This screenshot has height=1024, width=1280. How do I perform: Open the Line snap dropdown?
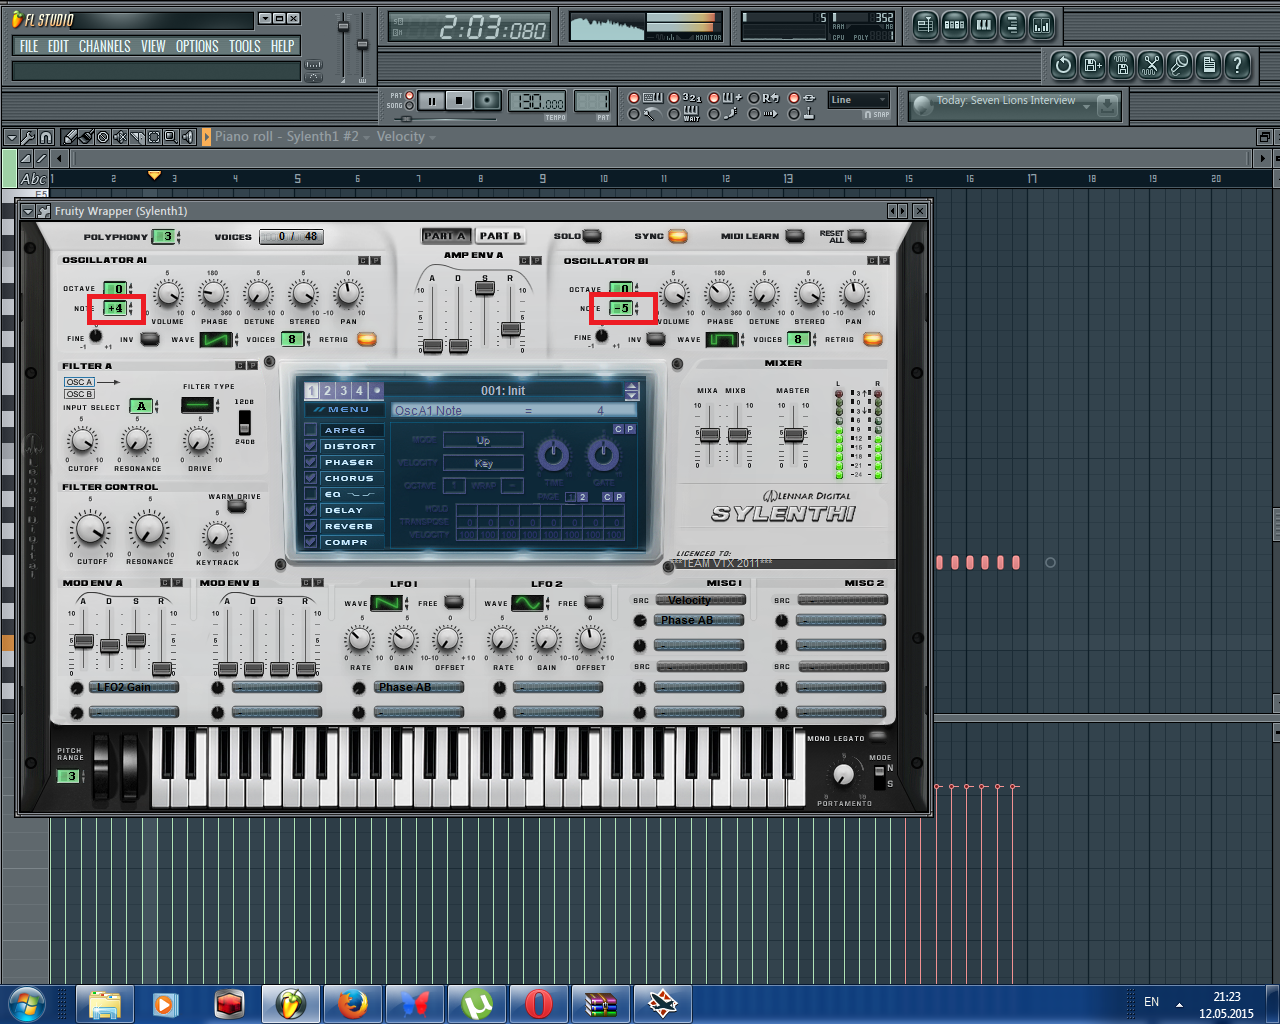859,100
